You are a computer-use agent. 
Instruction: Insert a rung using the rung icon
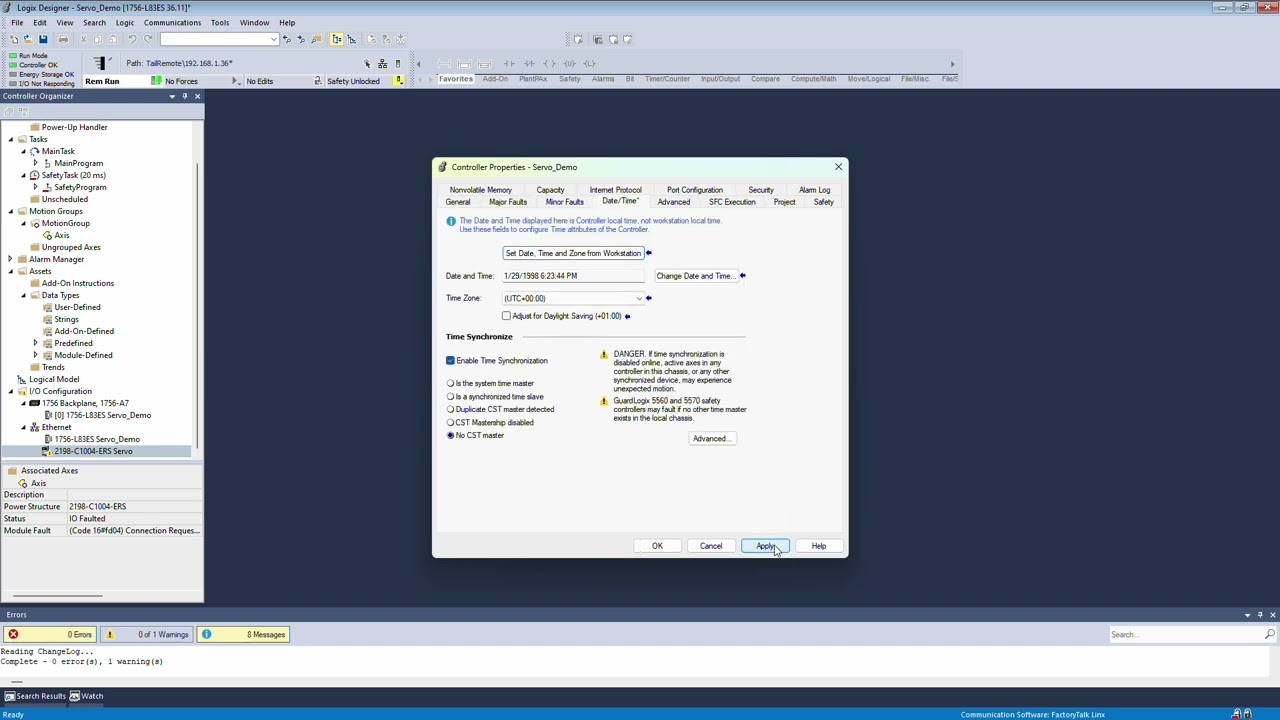445,64
